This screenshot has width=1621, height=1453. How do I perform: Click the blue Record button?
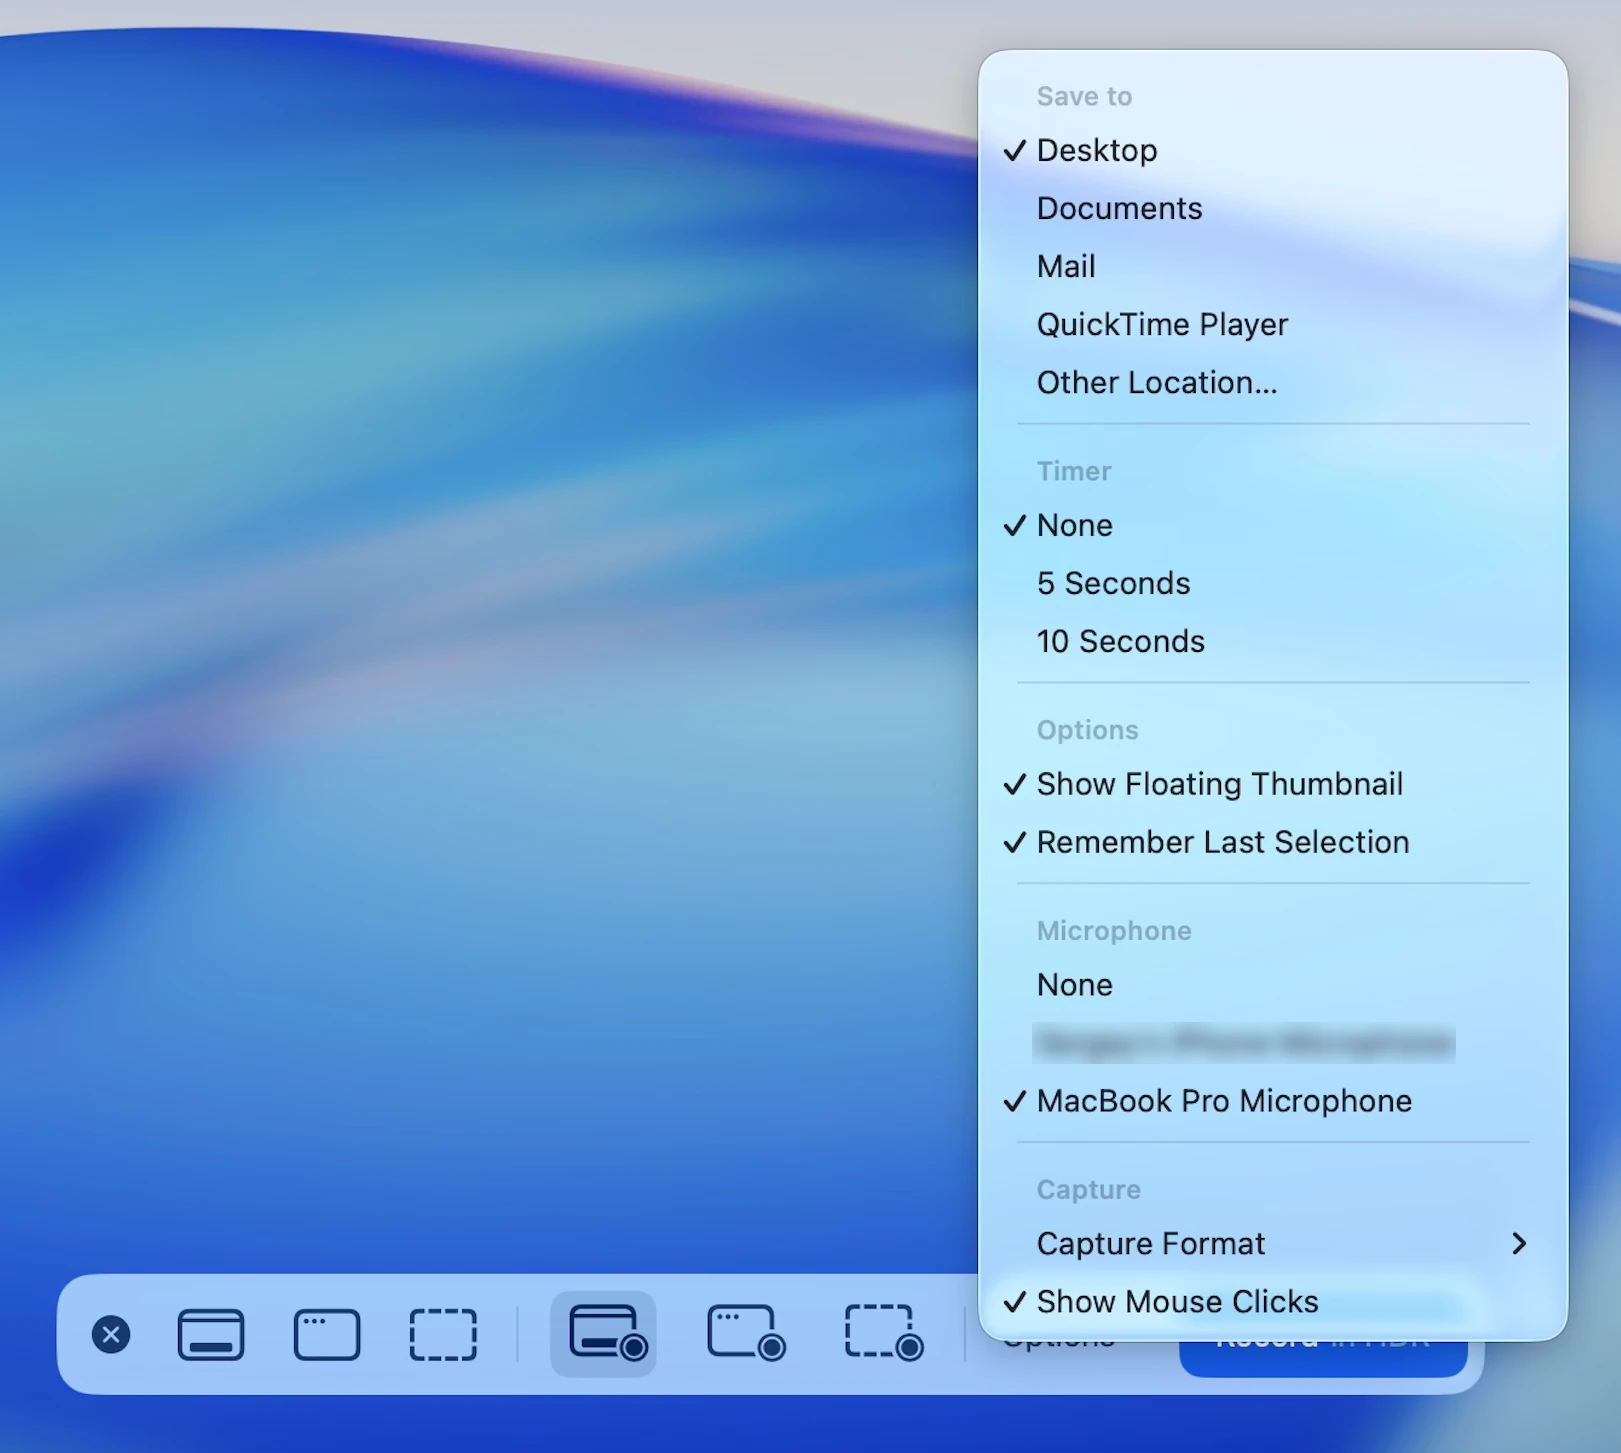click(x=1323, y=1358)
